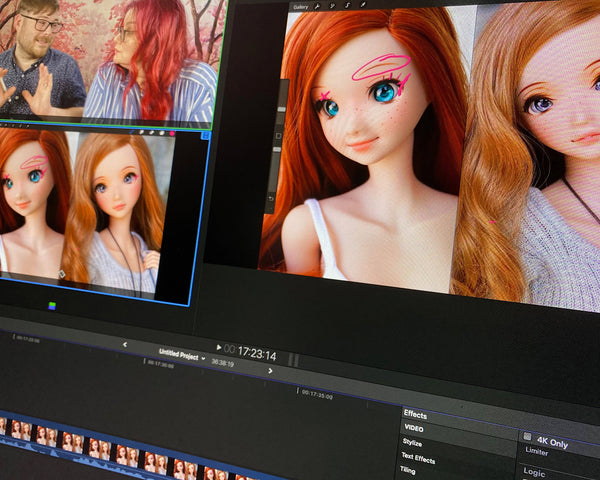The image size is (600, 480).
Task: Tap the undo arrow on Procreate sidebar
Action: click(x=270, y=199)
